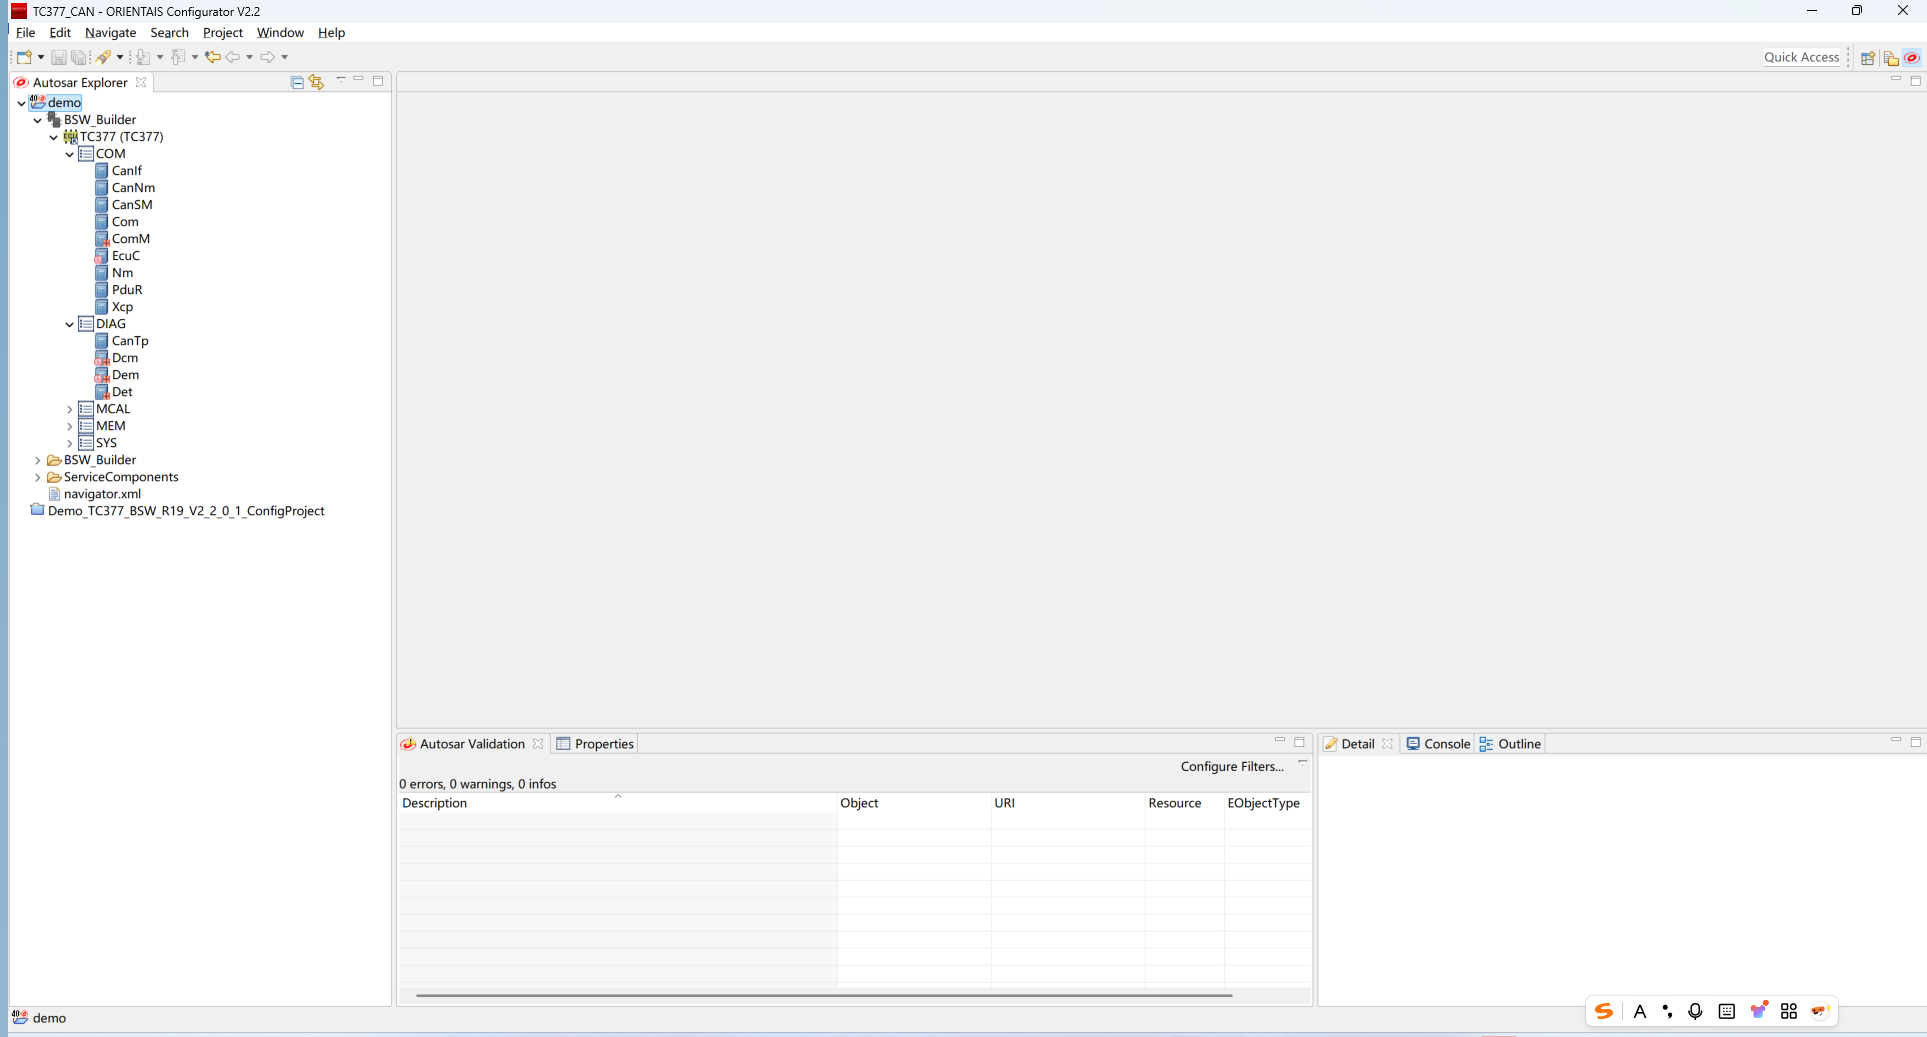Click the Quick Access field
The width and height of the screenshot is (1927, 1037).
pyautogui.click(x=1801, y=57)
